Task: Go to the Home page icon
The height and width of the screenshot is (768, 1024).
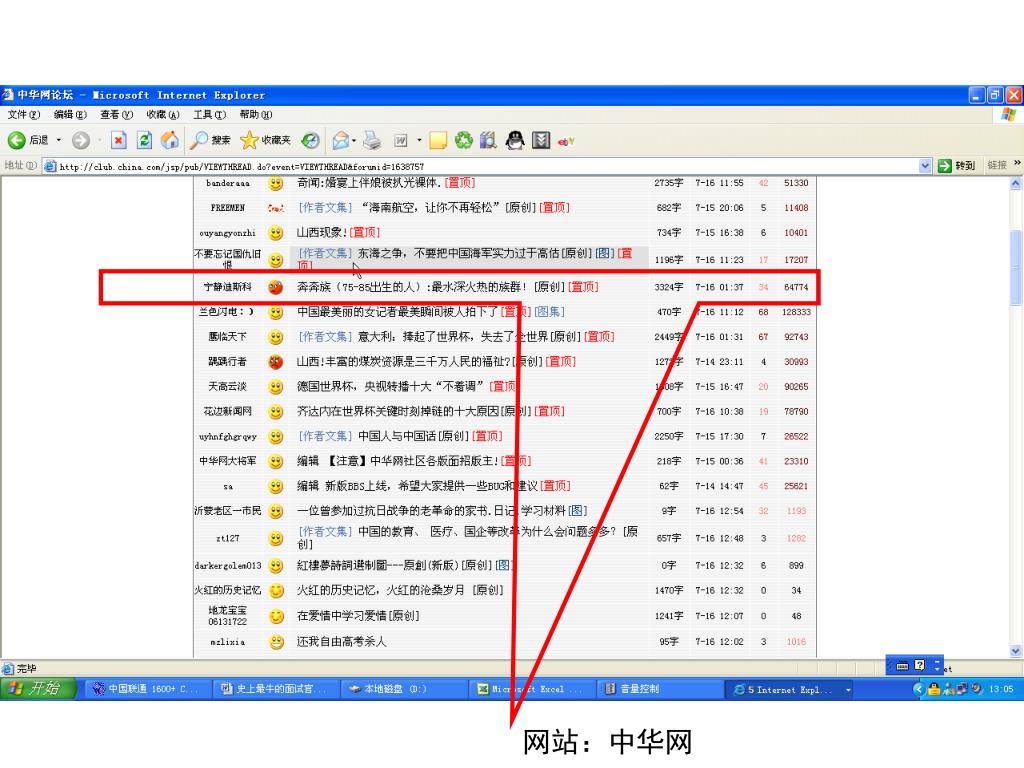Action: [170, 140]
